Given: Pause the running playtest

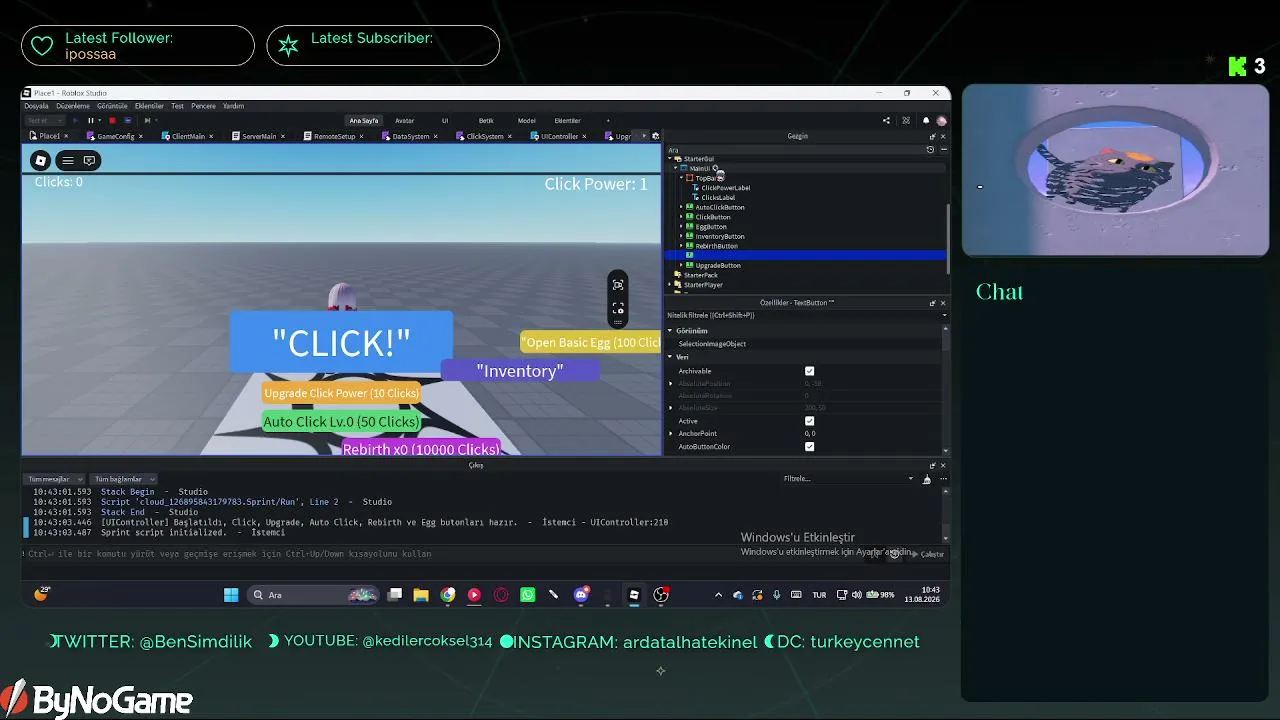Looking at the screenshot, I should click(91, 120).
